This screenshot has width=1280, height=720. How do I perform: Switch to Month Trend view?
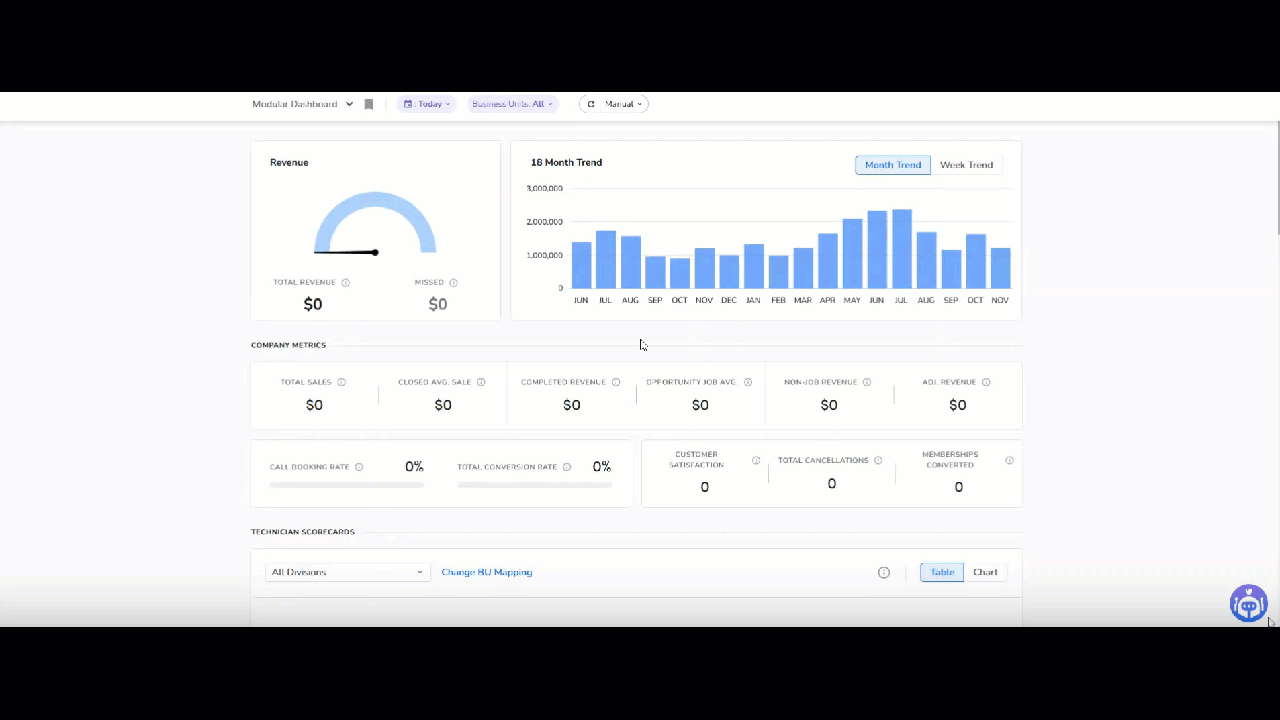pos(893,165)
